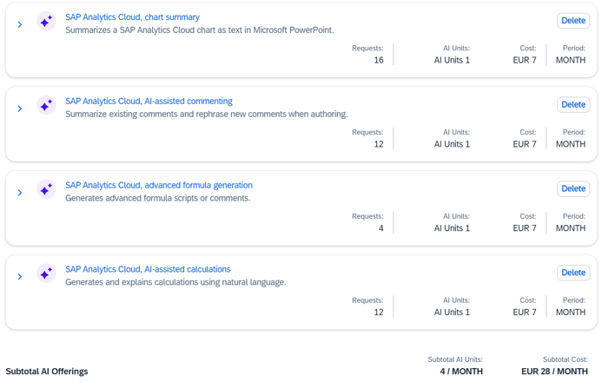Delete the AI-assisted calculations offering
The width and height of the screenshot is (602, 382).
[x=573, y=273]
